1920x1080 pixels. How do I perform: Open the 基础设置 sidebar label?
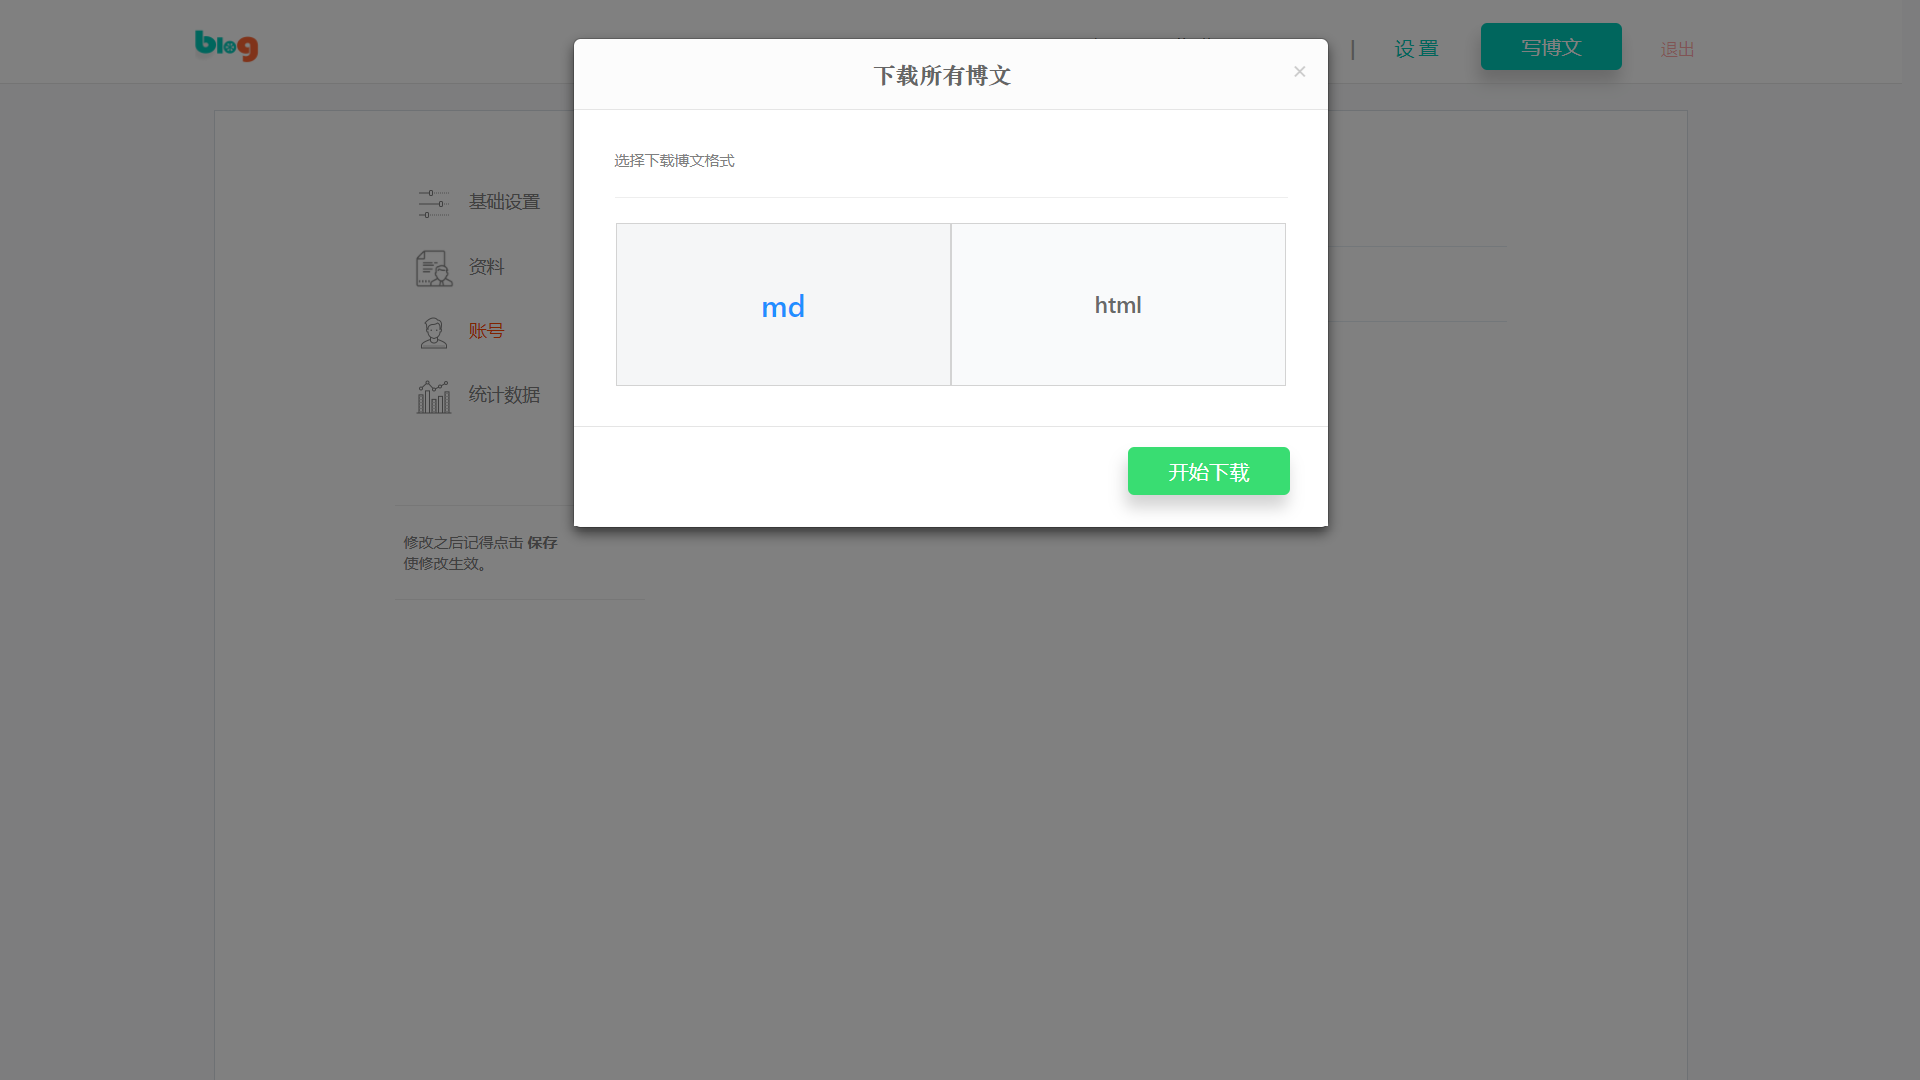click(504, 202)
